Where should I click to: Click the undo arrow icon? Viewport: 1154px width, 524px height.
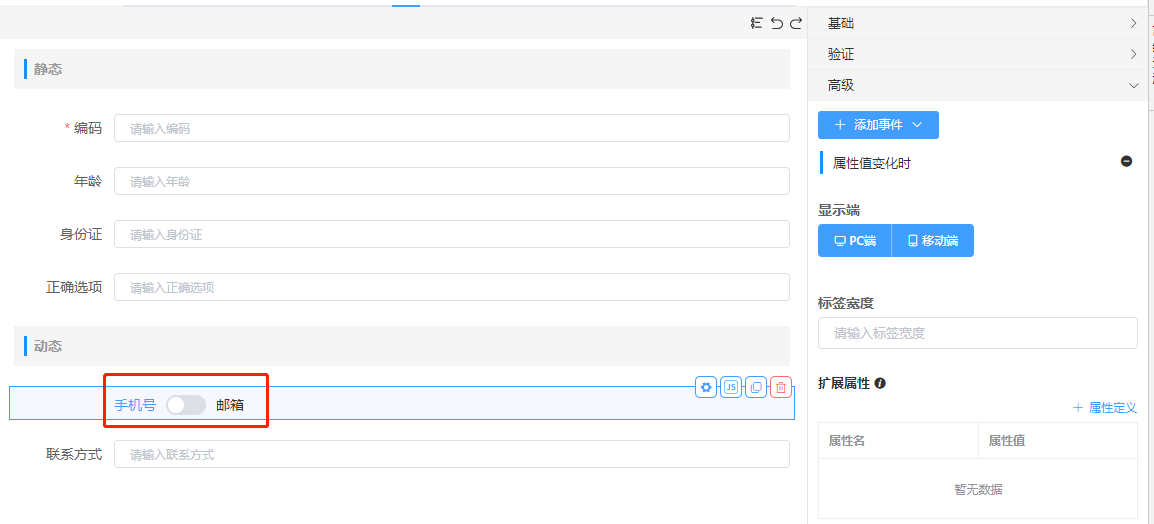777,23
